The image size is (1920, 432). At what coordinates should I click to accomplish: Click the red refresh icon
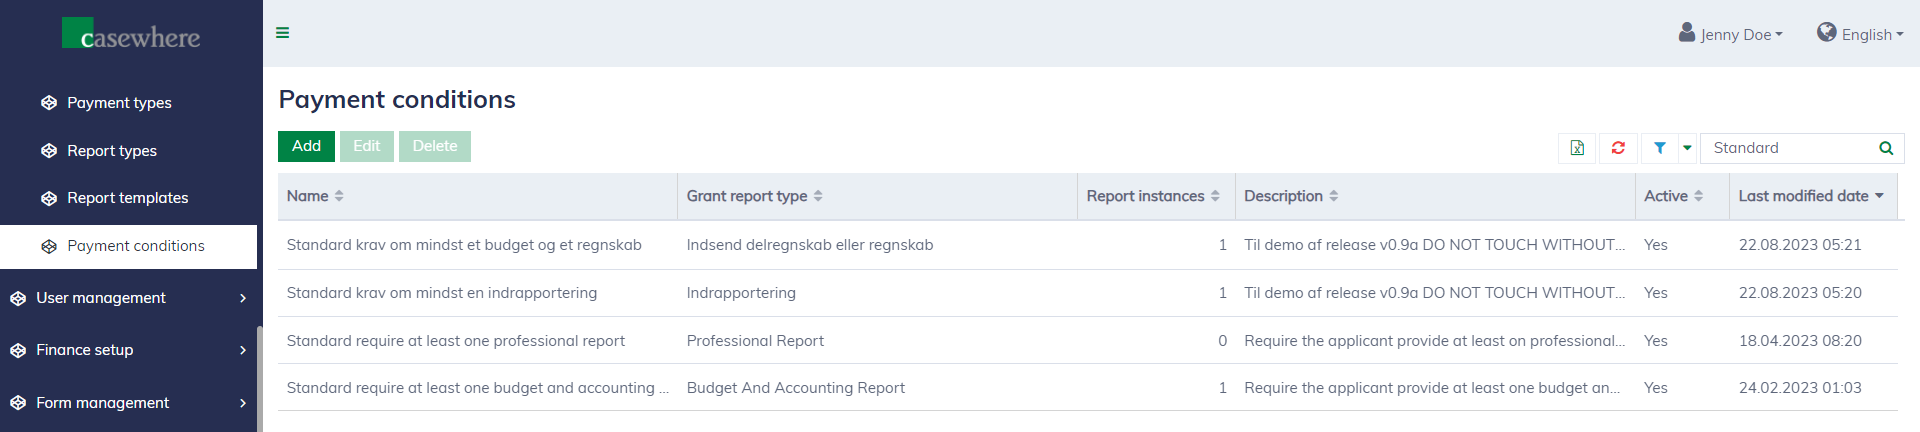click(1618, 148)
